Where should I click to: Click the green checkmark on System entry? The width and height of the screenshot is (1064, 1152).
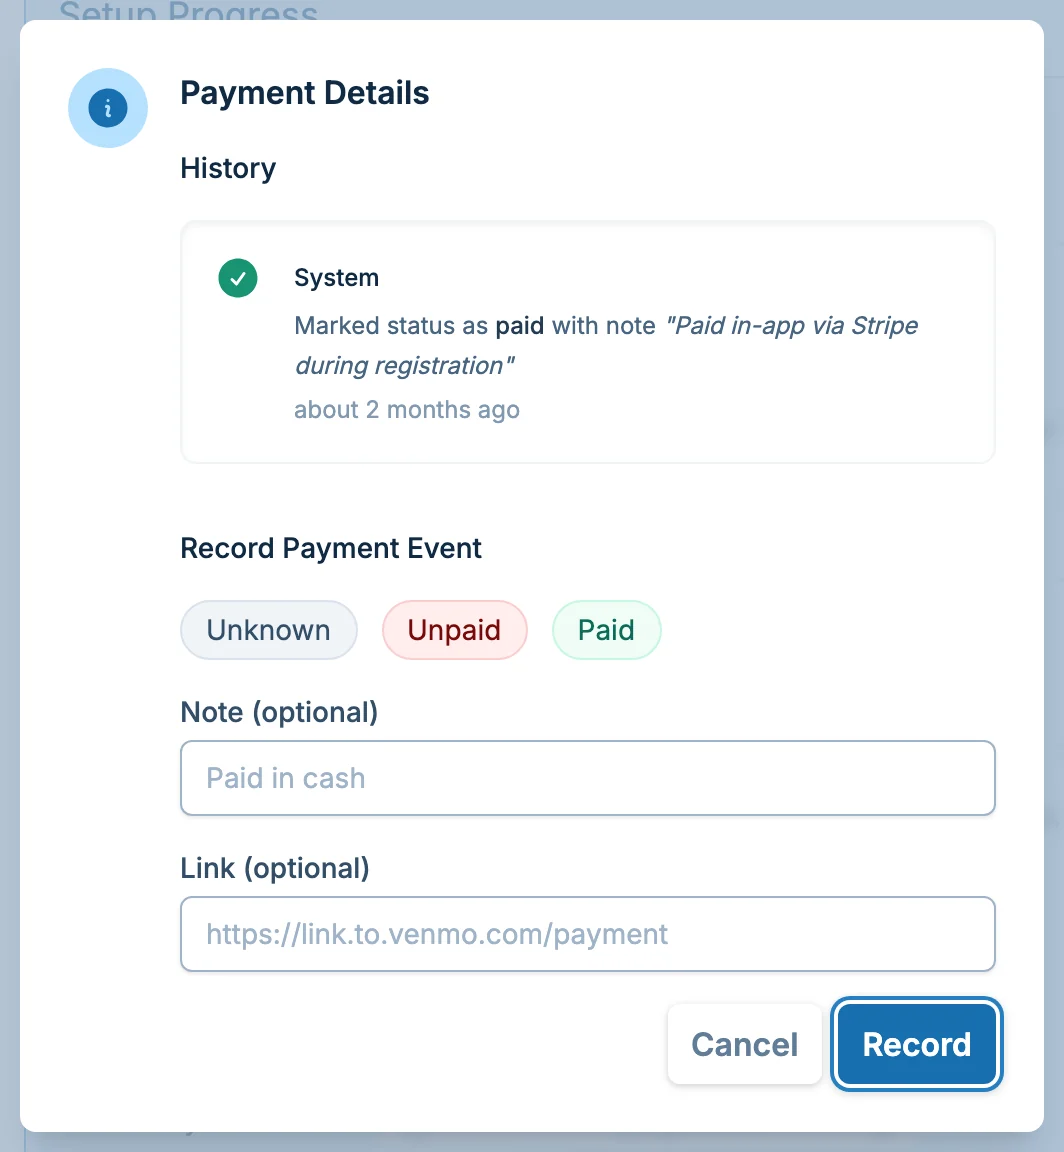(238, 278)
